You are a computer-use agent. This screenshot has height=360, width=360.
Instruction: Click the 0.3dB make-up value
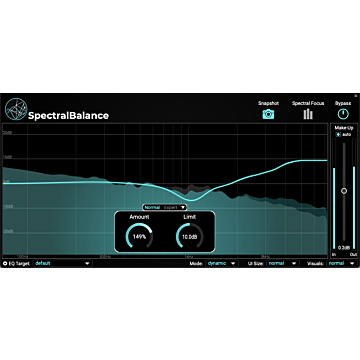click(x=344, y=248)
